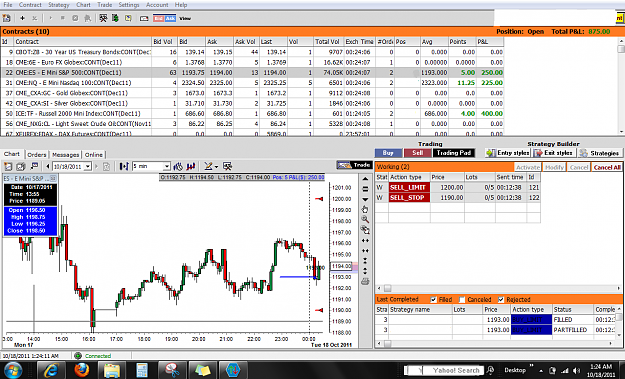Click the Trade button above chart
625x379 pixels.
pos(354,165)
